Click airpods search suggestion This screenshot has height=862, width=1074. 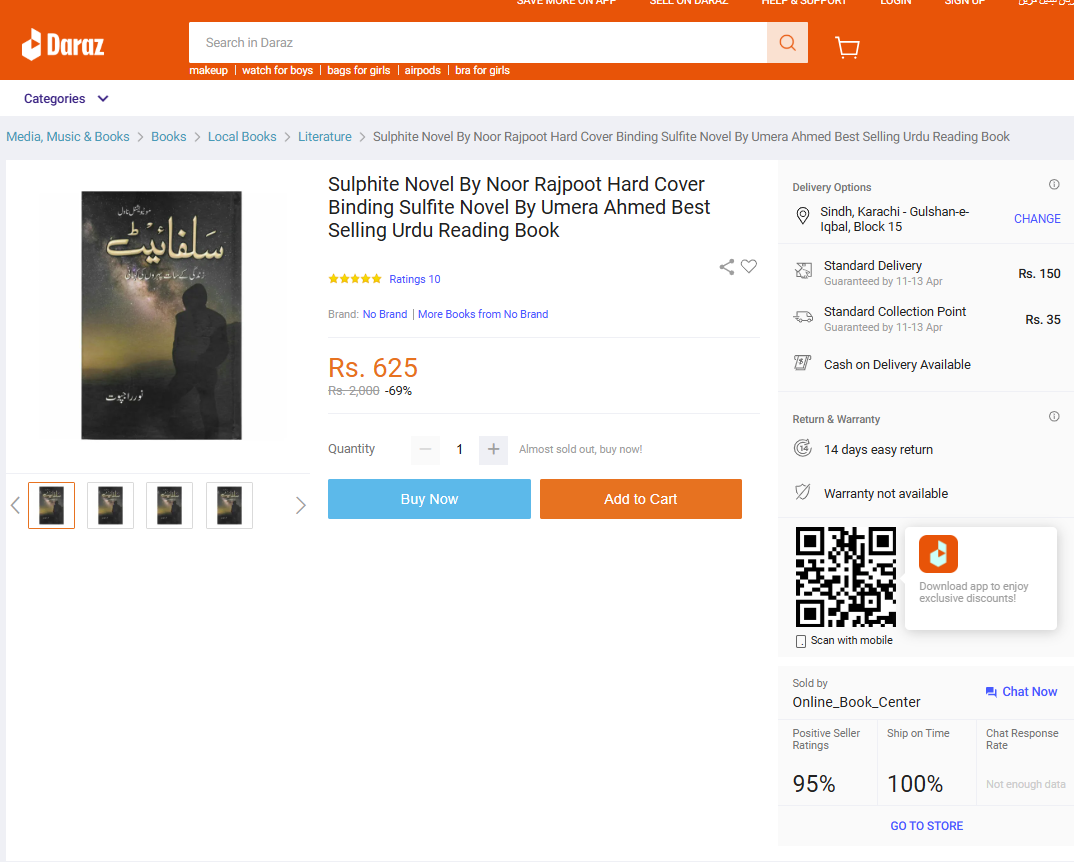click(423, 71)
